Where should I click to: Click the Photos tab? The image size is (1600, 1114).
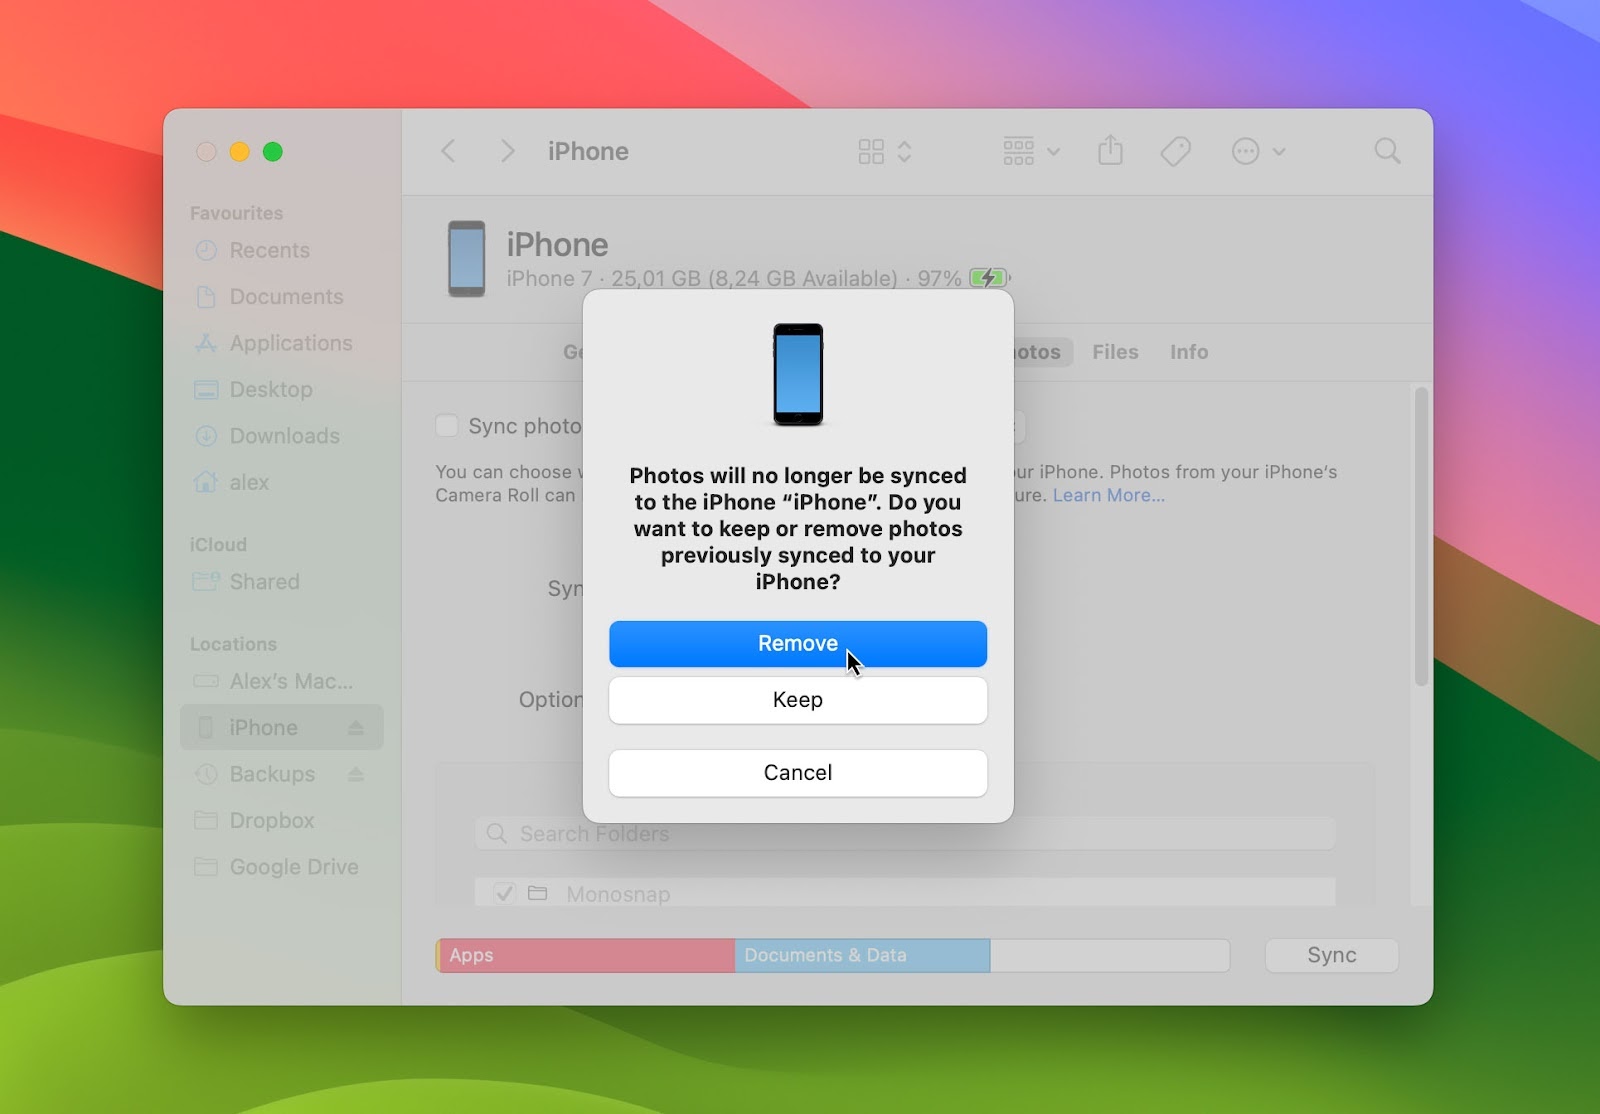tap(1040, 352)
